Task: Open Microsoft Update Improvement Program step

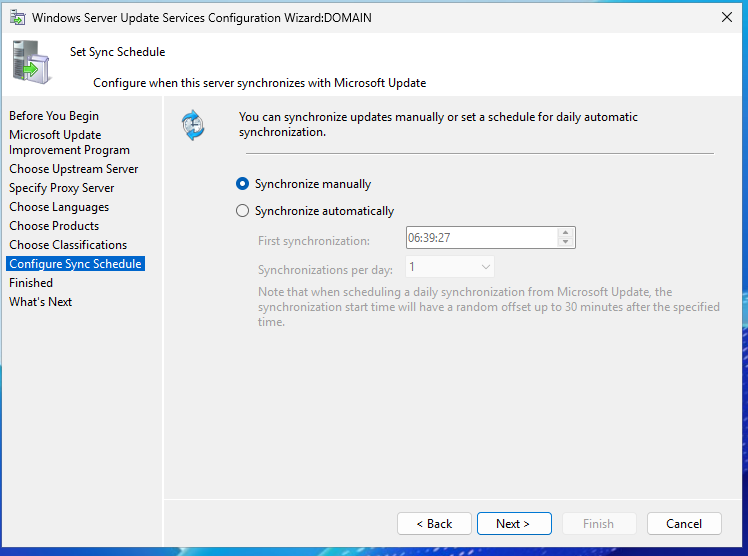Action: point(69,142)
